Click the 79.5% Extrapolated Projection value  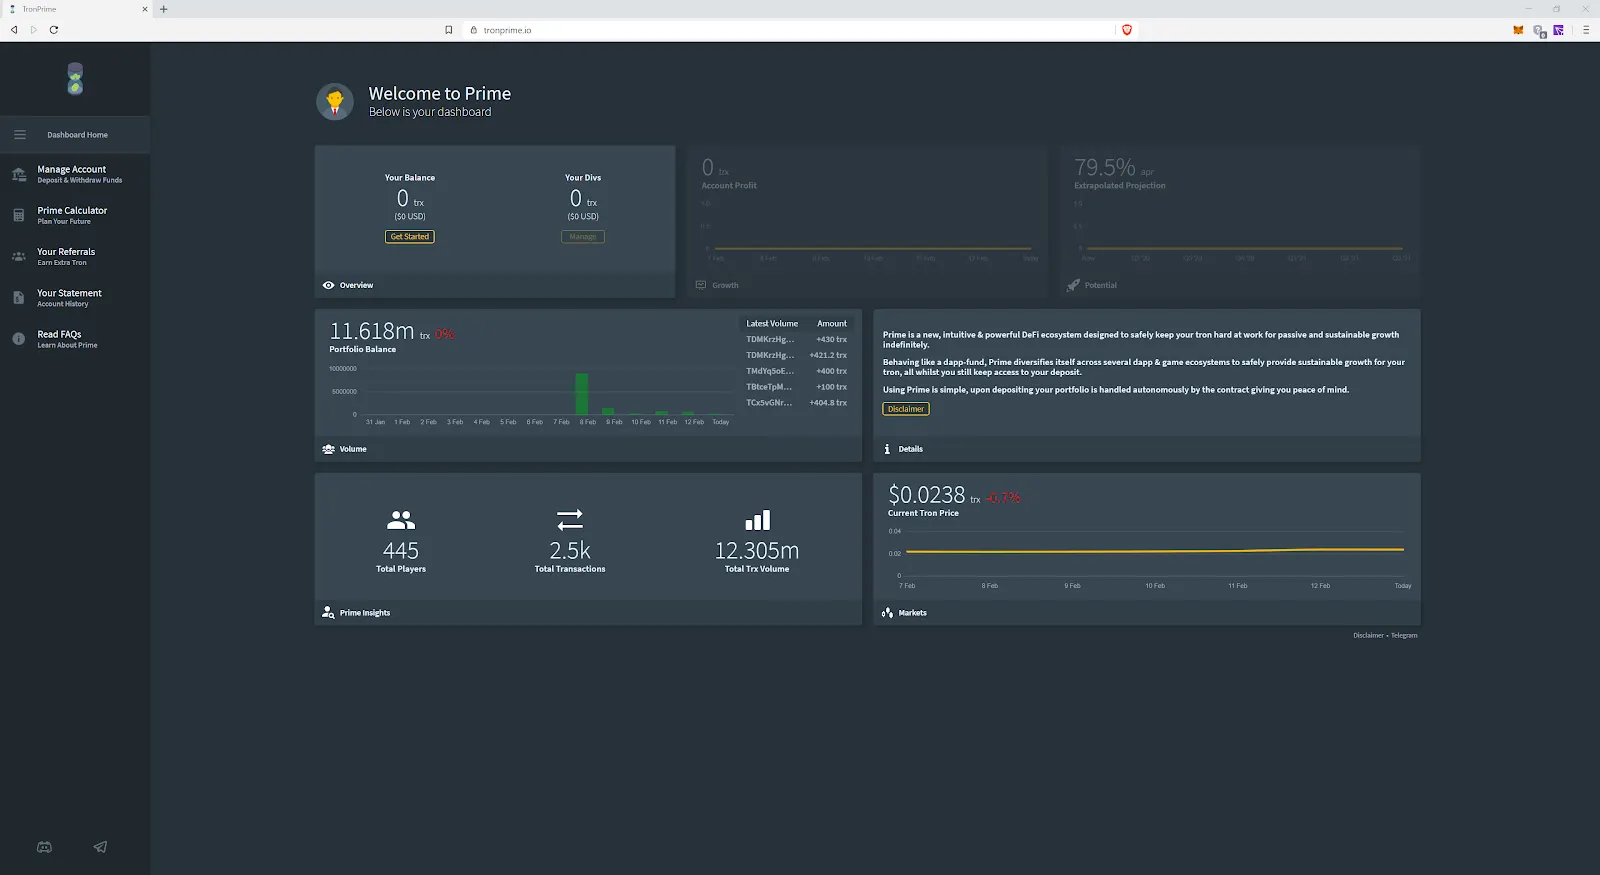click(1105, 167)
